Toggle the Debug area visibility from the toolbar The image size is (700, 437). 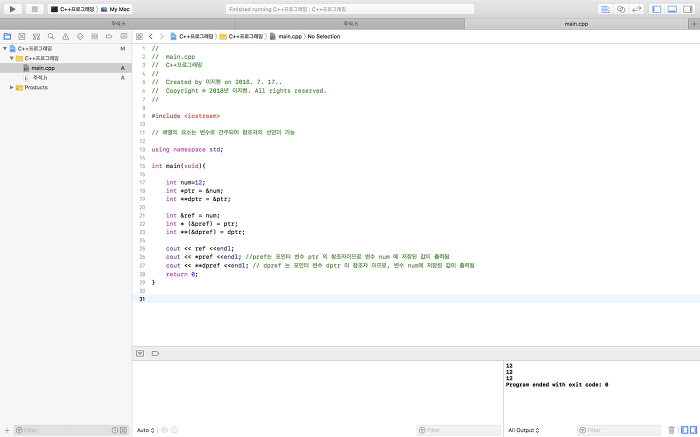click(x=672, y=9)
